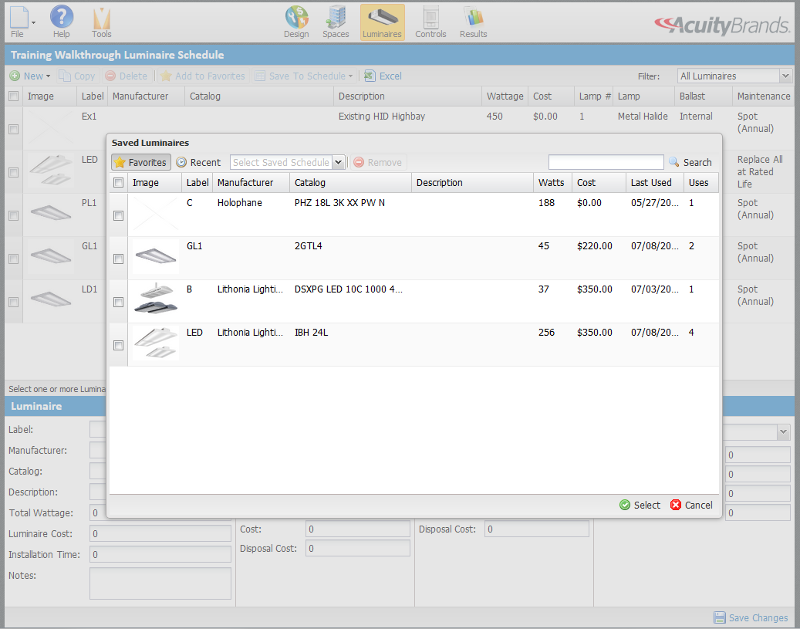Sort saved luminaires by Last Used column
Screen dimensions: 800x629
655,183
